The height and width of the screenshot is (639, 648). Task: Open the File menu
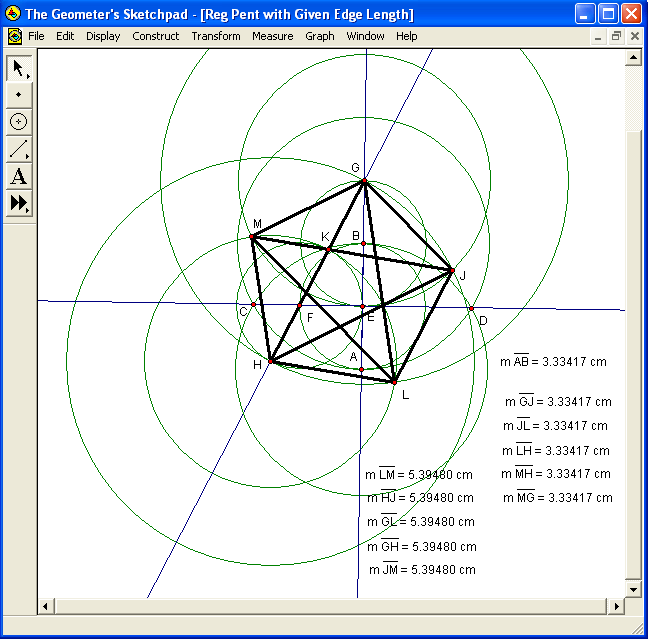pos(36,36)
